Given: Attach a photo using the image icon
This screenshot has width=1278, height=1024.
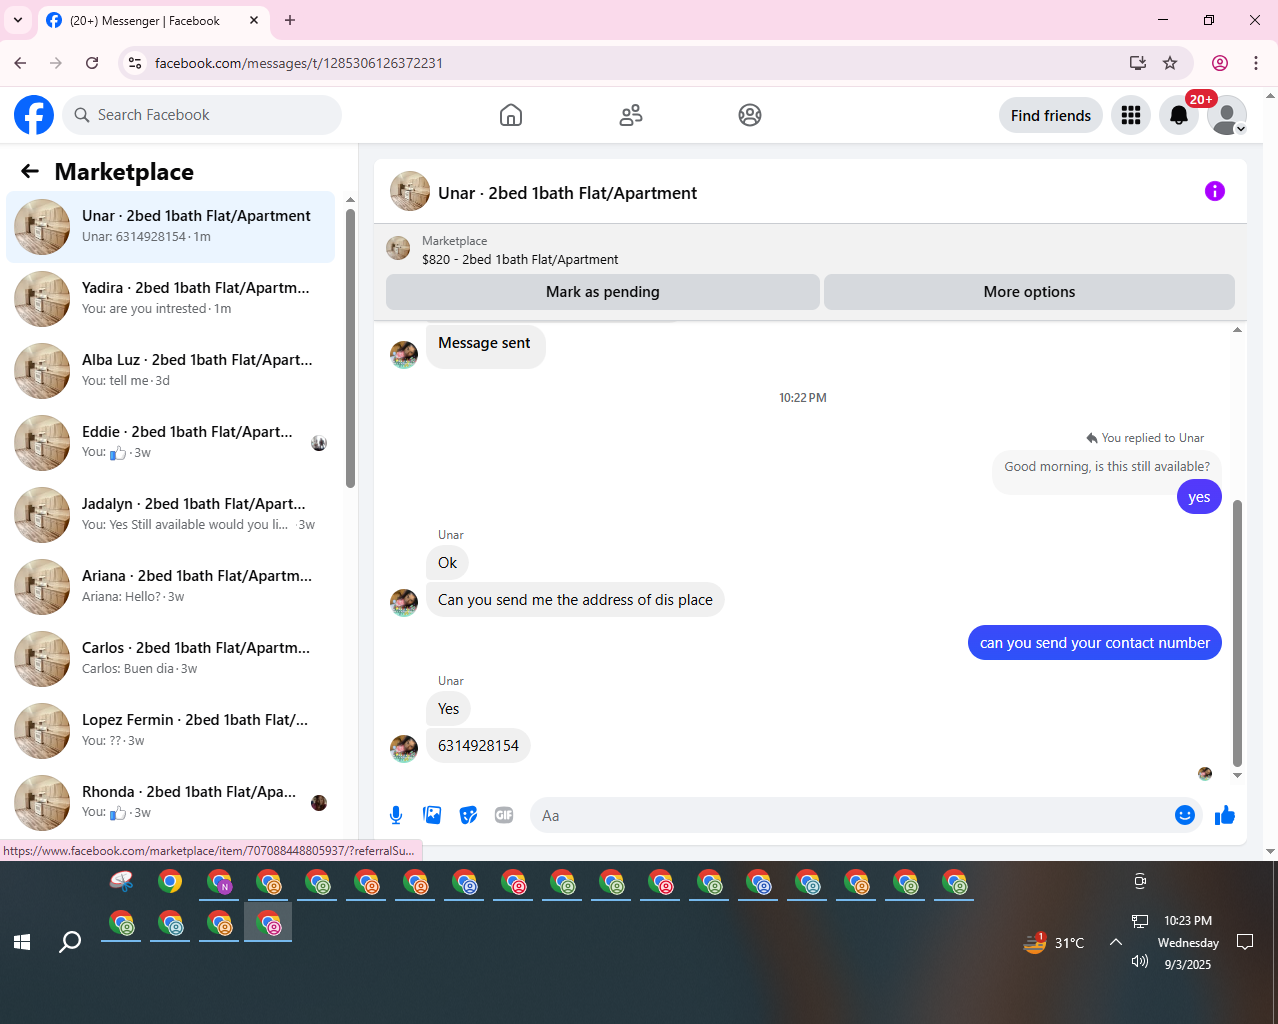Looking at the screenshot, I should [432, 815].
